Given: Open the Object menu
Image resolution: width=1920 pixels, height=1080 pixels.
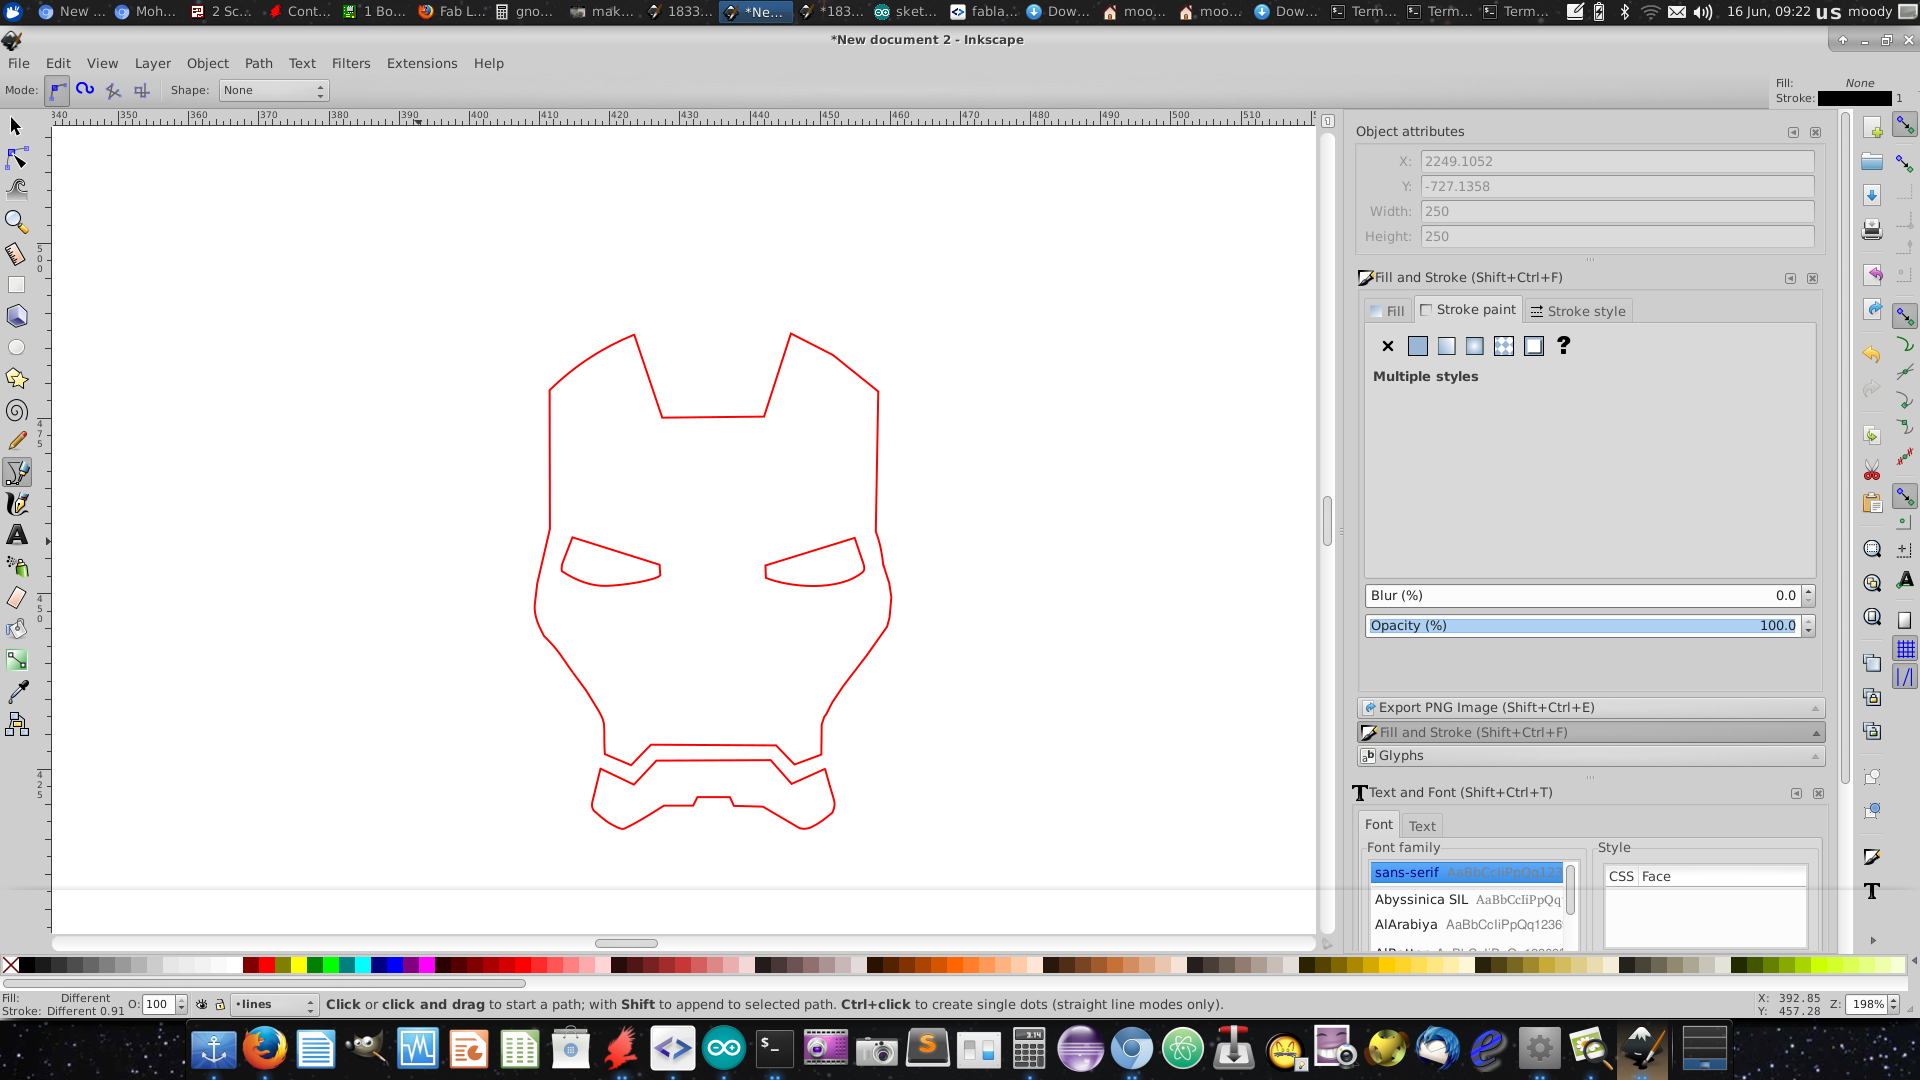Looking at the screenshot, I should click(x=208, y=63).
